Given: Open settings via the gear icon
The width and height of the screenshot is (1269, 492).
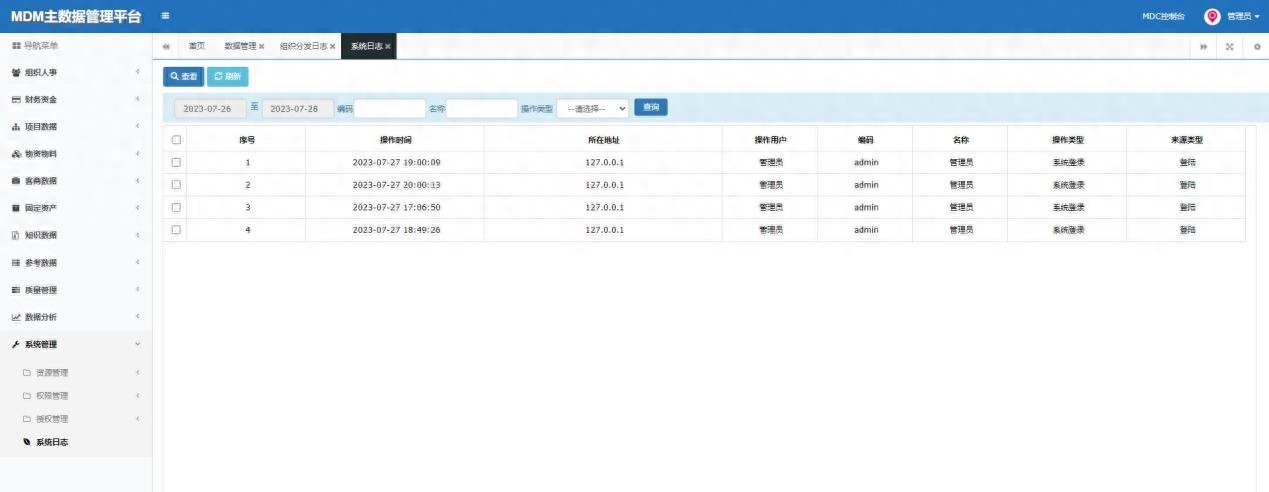Looking at the screenshot, I should coord(1256,46).
